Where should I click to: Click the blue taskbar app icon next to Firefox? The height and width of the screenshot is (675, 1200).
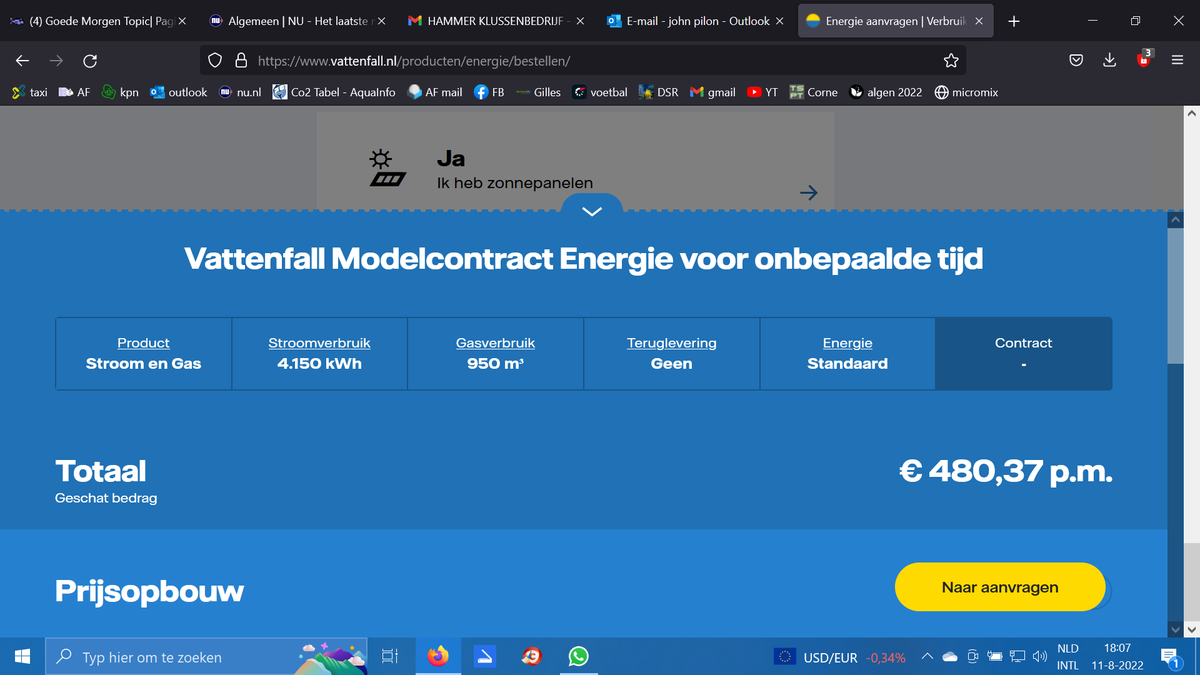tap(485, 657)
